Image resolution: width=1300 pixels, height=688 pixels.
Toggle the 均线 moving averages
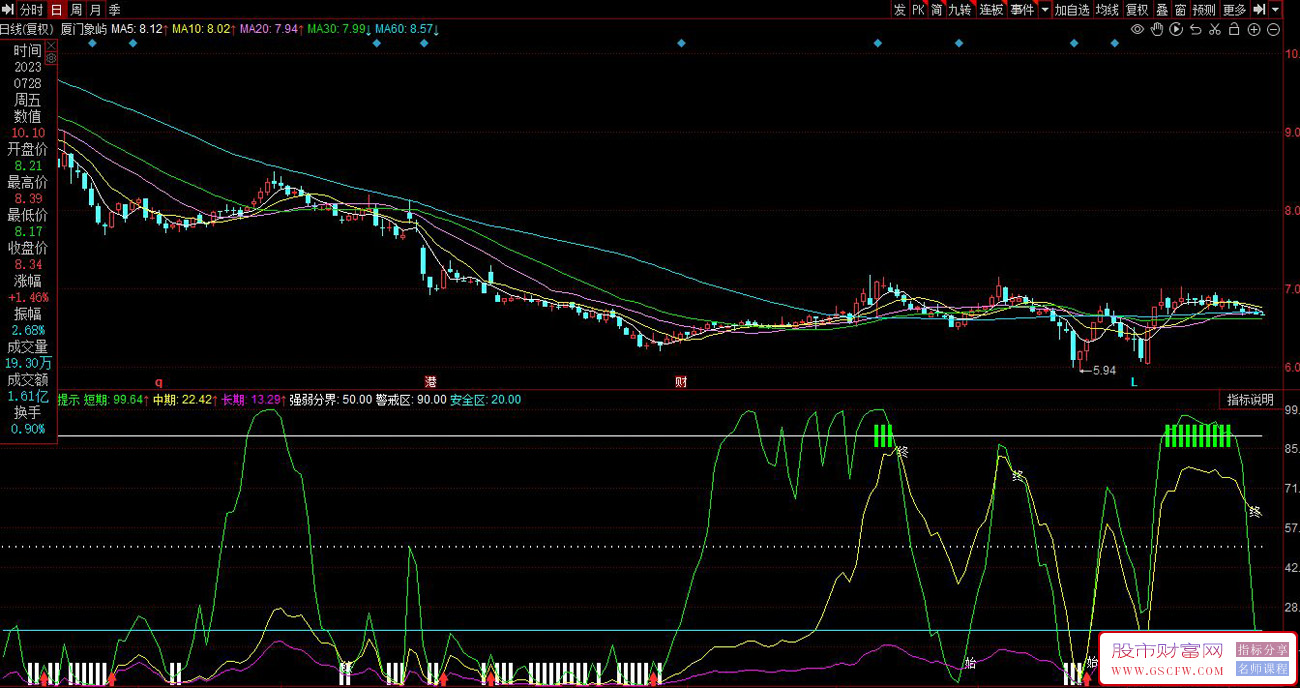(x=1107, y=10)
